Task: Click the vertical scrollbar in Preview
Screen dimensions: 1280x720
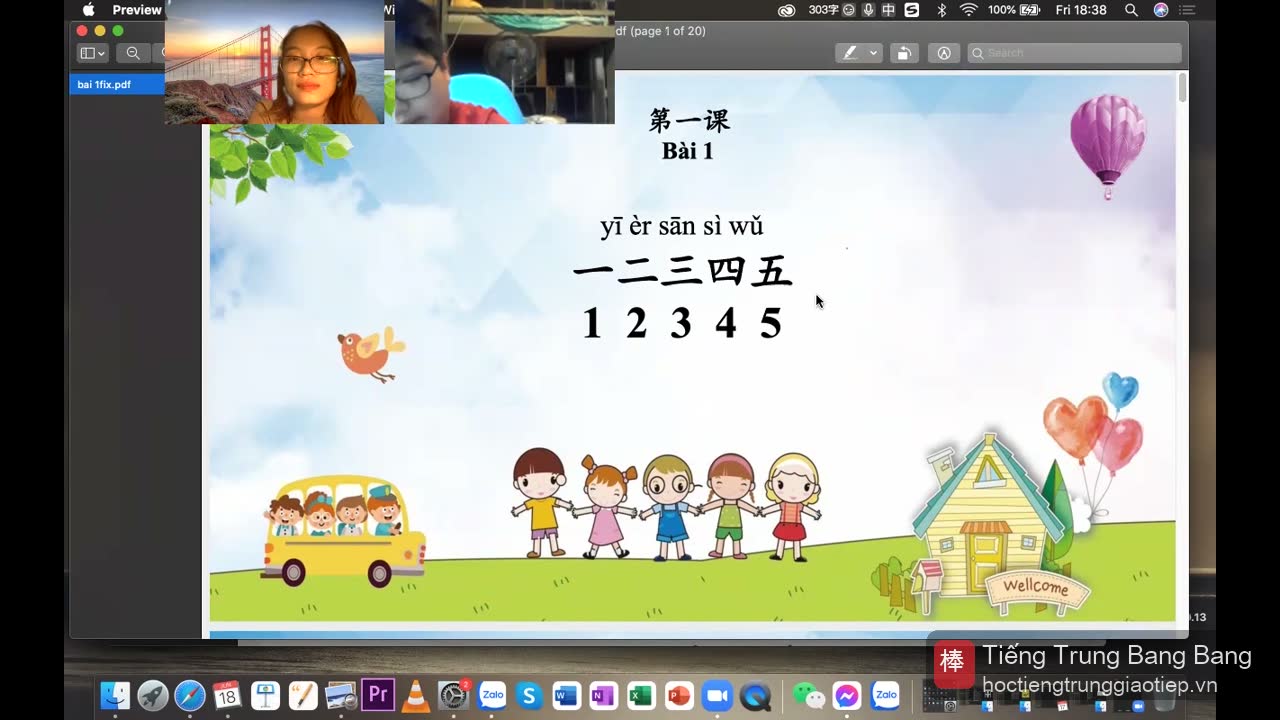Action: click(1183, 87)
